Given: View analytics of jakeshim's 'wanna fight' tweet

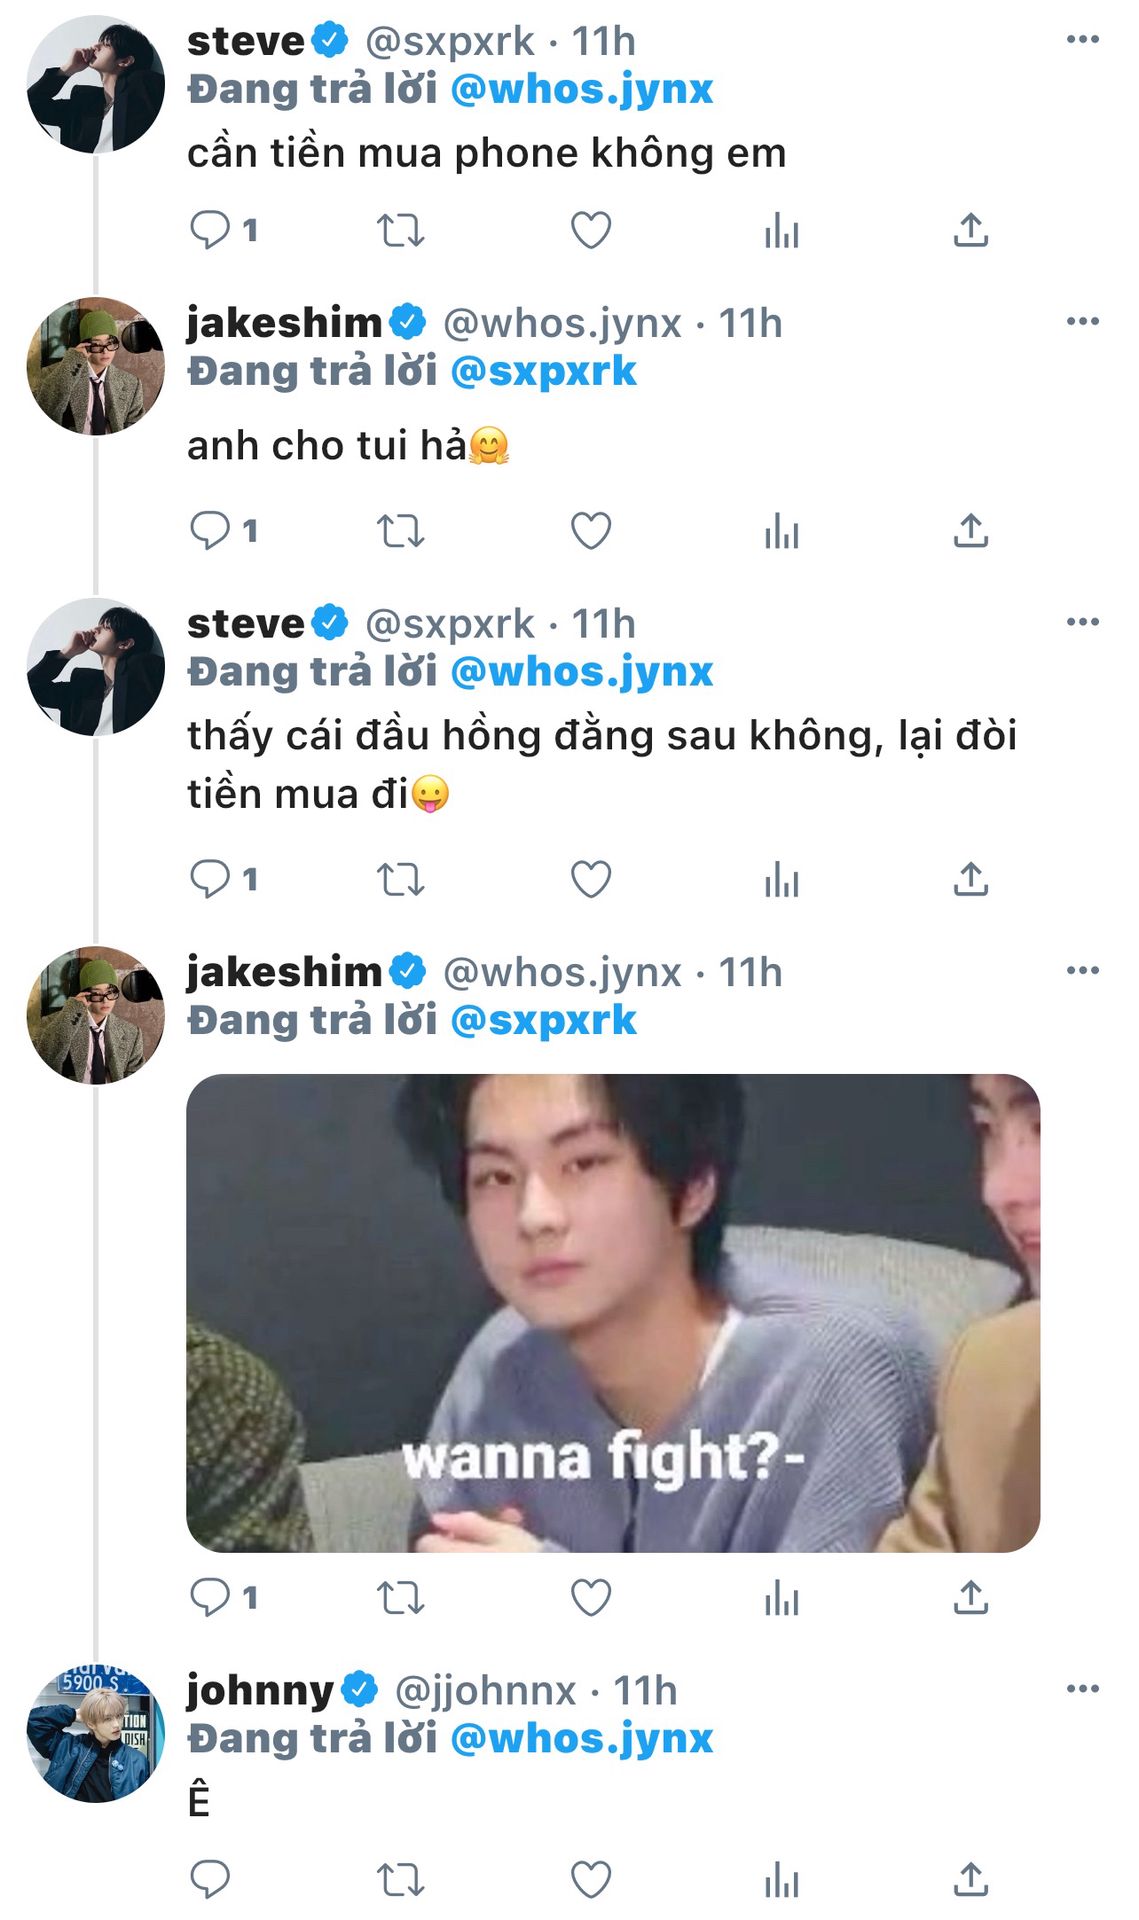Looking at the screenshot, I should coord(781,1598).
